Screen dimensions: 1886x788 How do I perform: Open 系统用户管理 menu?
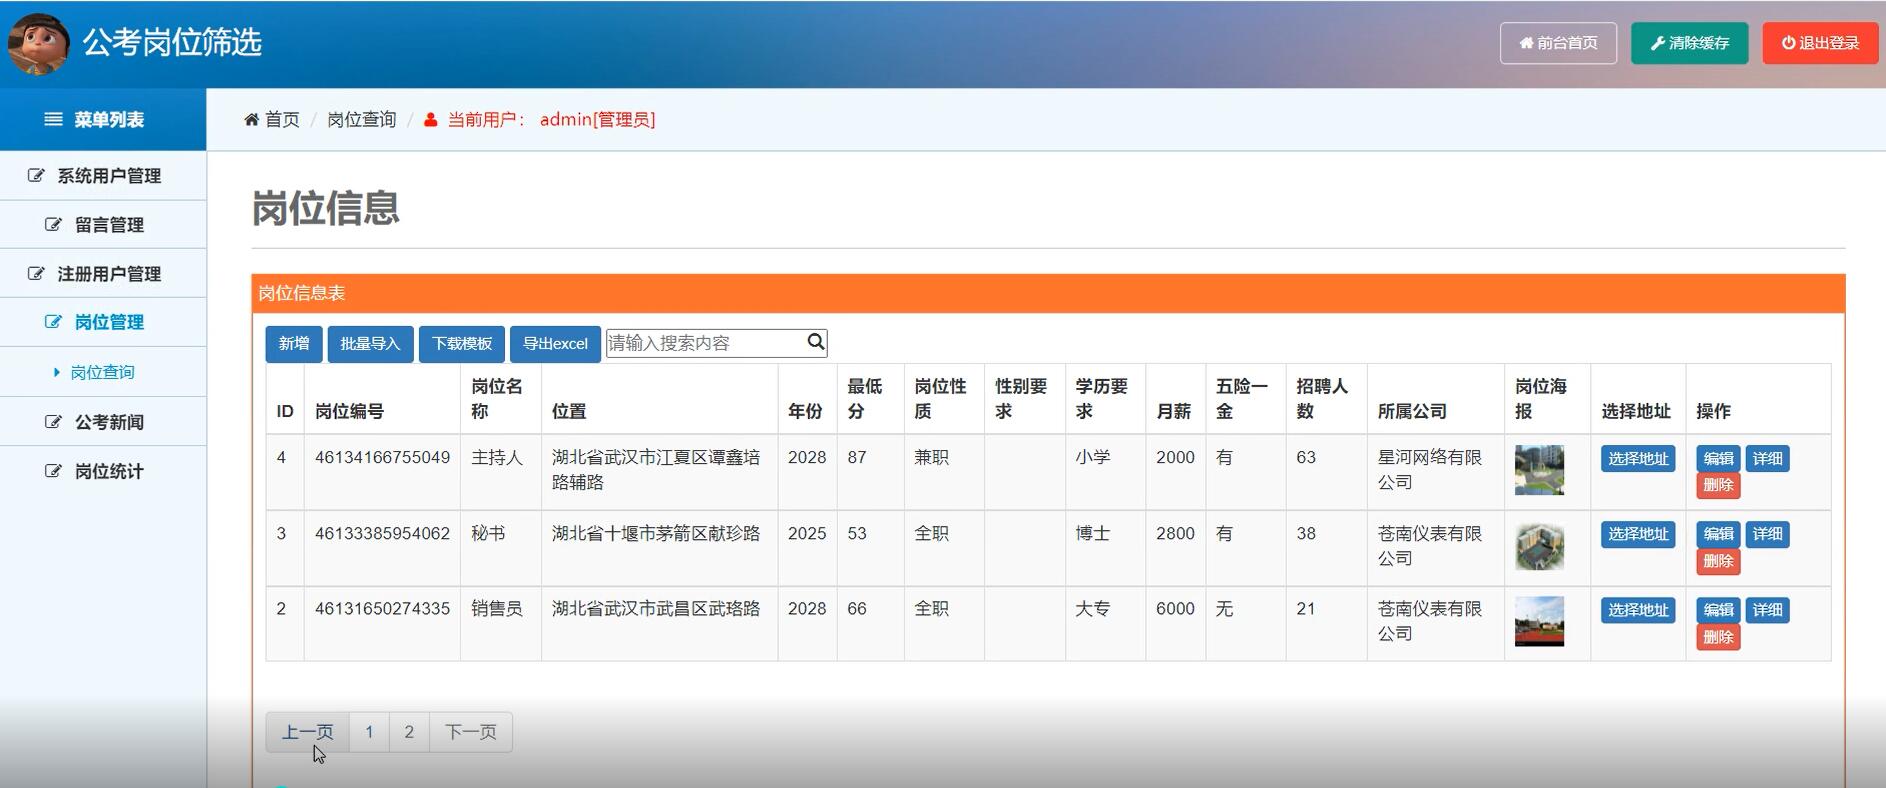coord(103,176)
